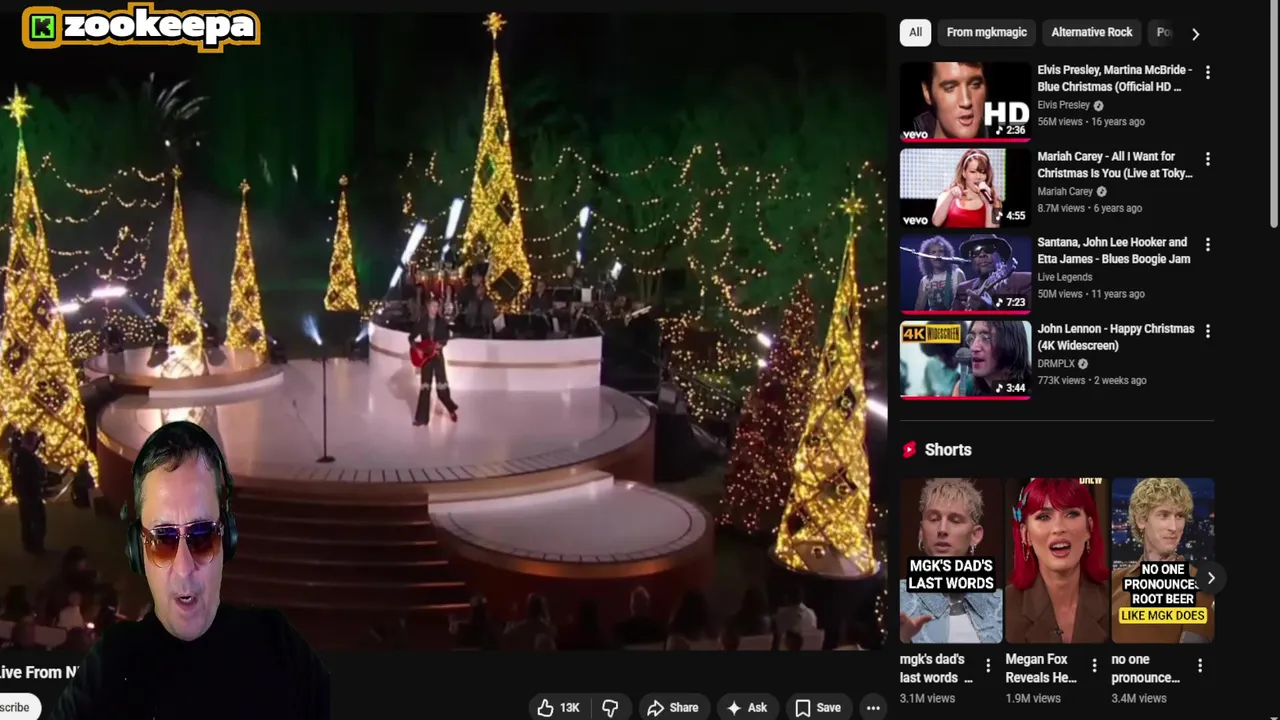Open options for no one pronounce short
The height and width of the screenshot is (720, 1280).
click(1200, 665)
